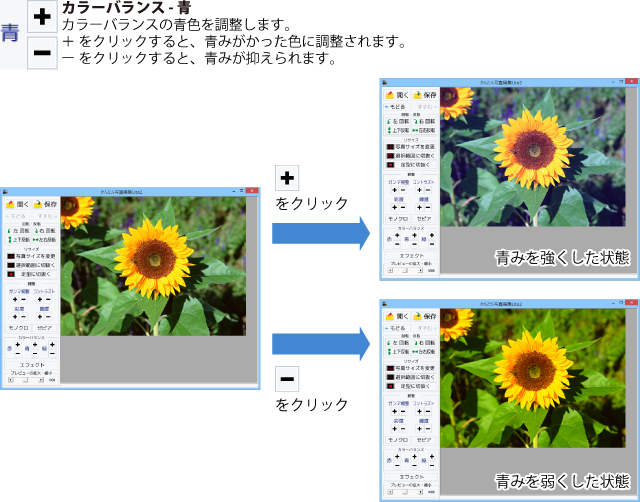Click the large plus icon beside the 青 heading
Viewport: 640px width, 502px height.
[42, 17]
